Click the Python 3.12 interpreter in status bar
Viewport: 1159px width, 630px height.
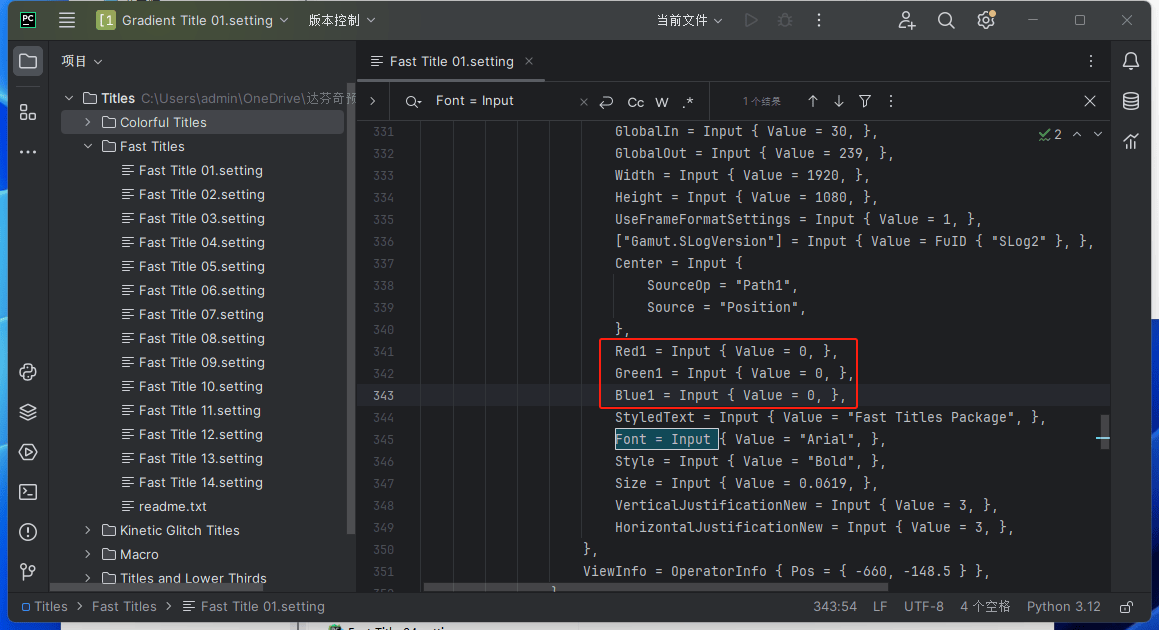tap(1063, 606)
